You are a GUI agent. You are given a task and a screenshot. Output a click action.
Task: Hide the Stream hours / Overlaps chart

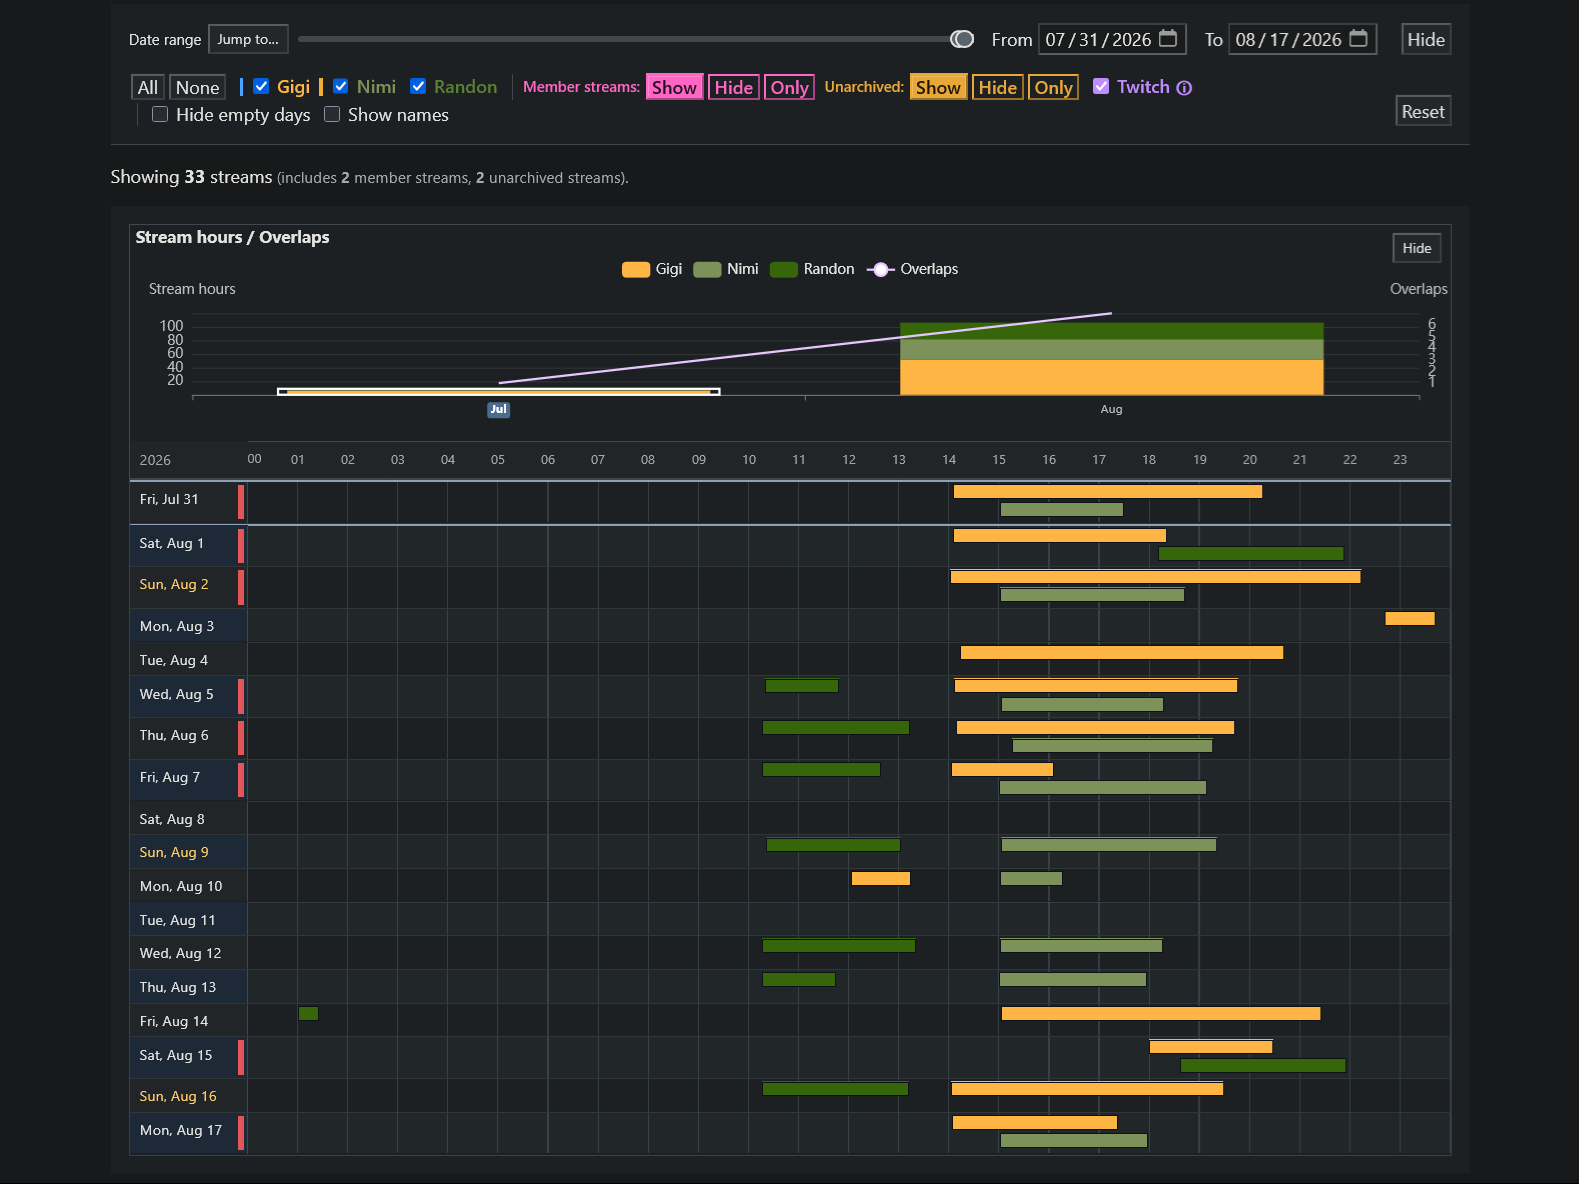coord(1416,248)
